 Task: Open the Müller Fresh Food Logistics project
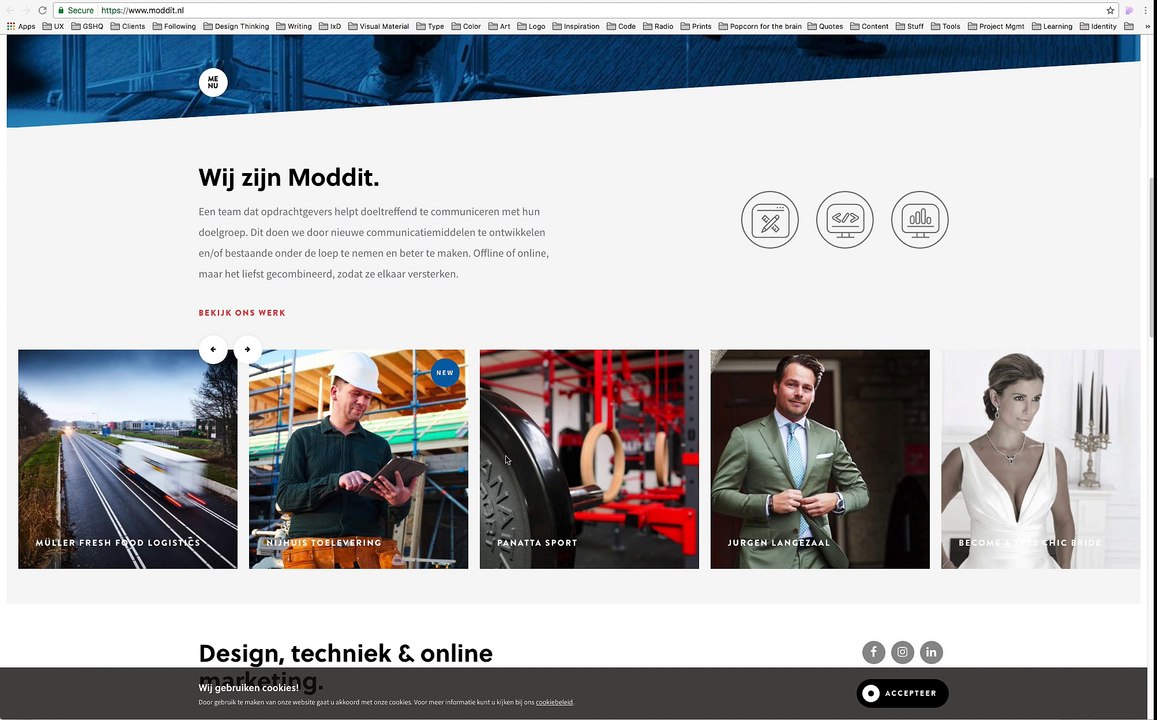(128, 459)
